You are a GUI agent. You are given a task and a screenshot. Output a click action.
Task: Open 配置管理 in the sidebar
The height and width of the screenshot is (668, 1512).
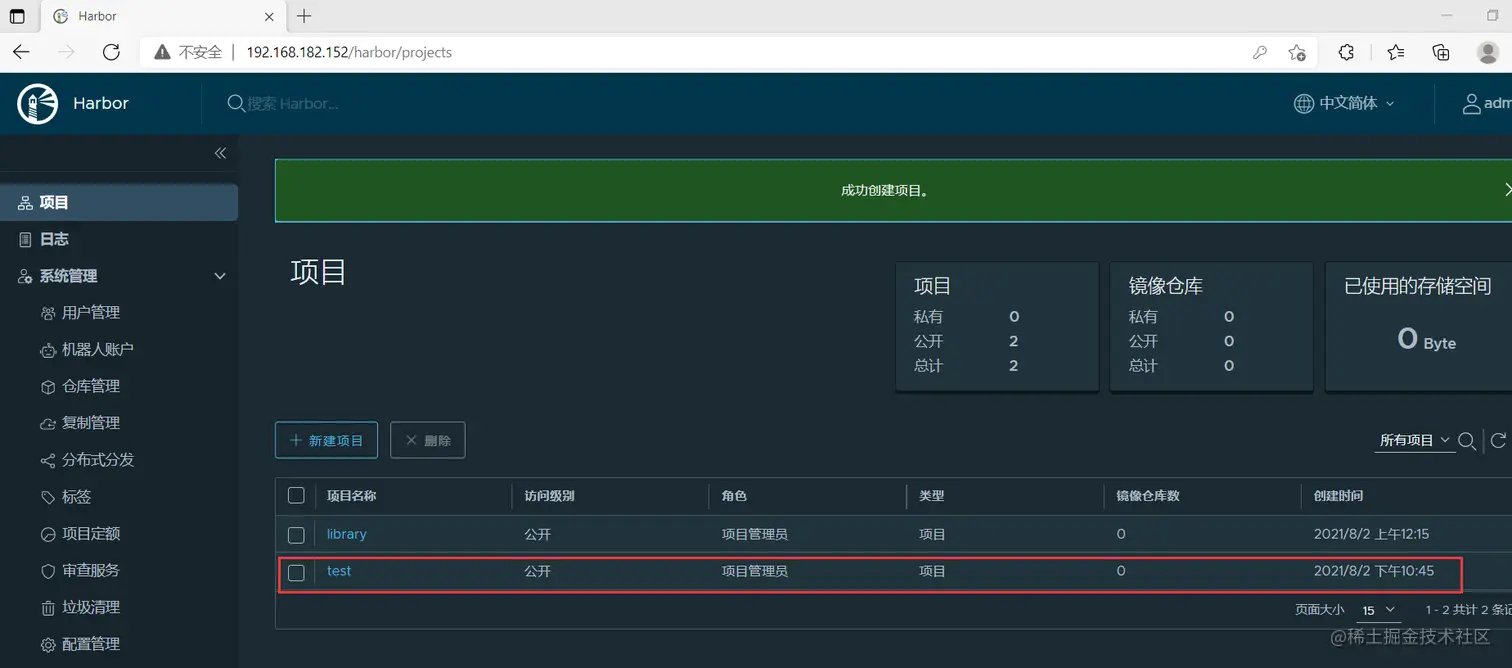(90, 644)
